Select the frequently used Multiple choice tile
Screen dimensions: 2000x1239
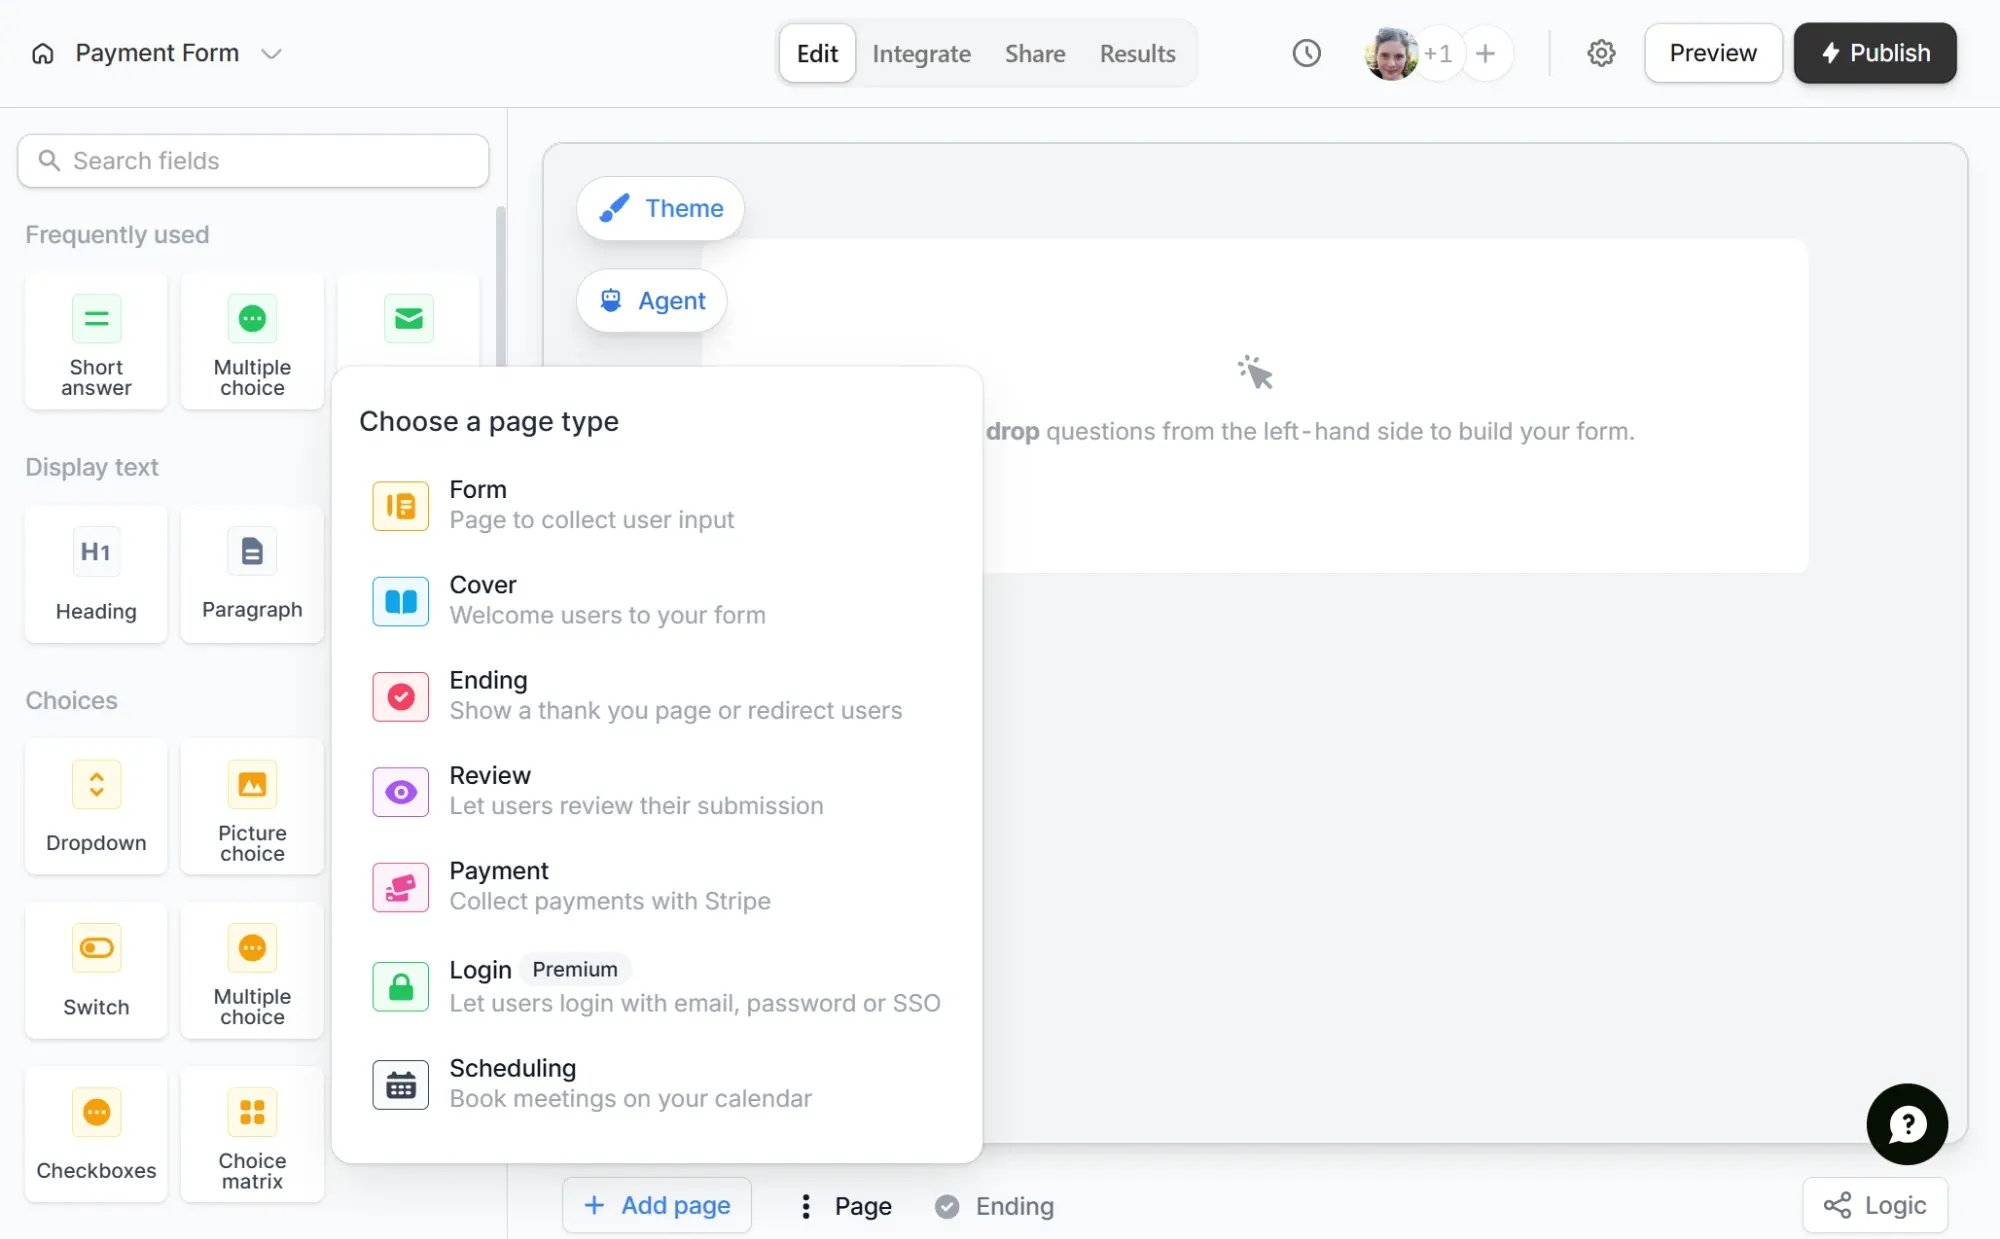click(252, 342)
